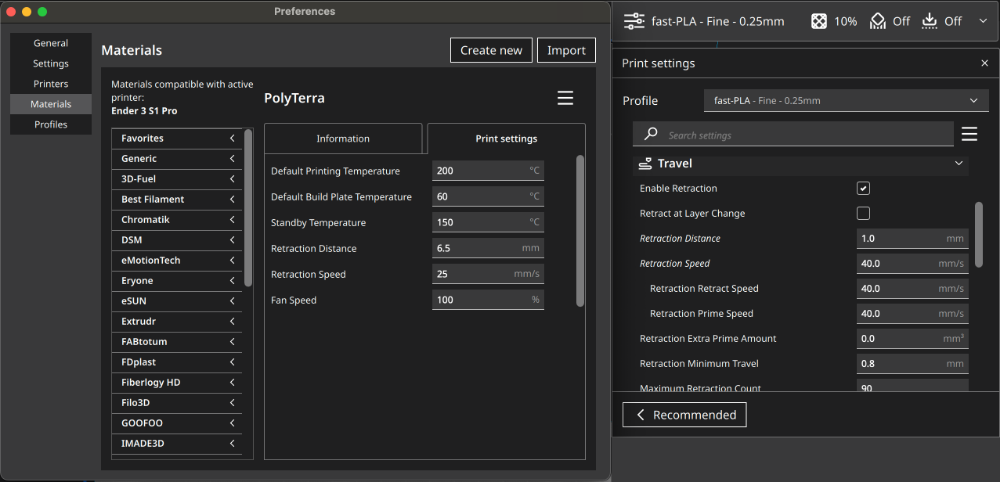Expand the Eryone material group
1000x482 pixels.
pyautogui.click(x=177, y=281)
